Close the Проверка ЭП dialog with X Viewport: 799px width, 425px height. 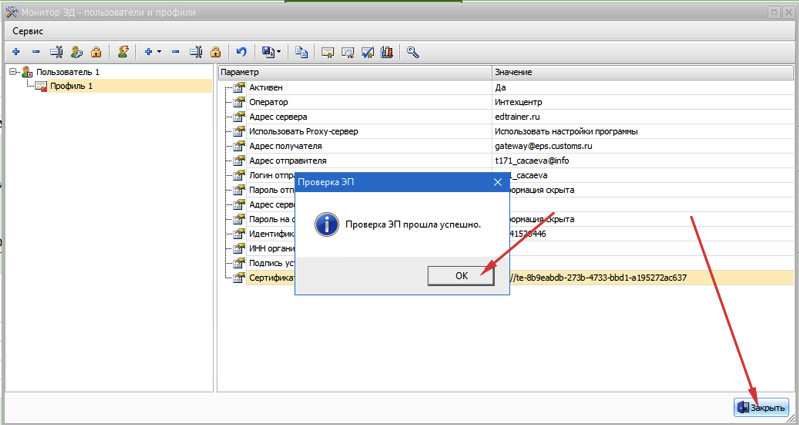497,183
